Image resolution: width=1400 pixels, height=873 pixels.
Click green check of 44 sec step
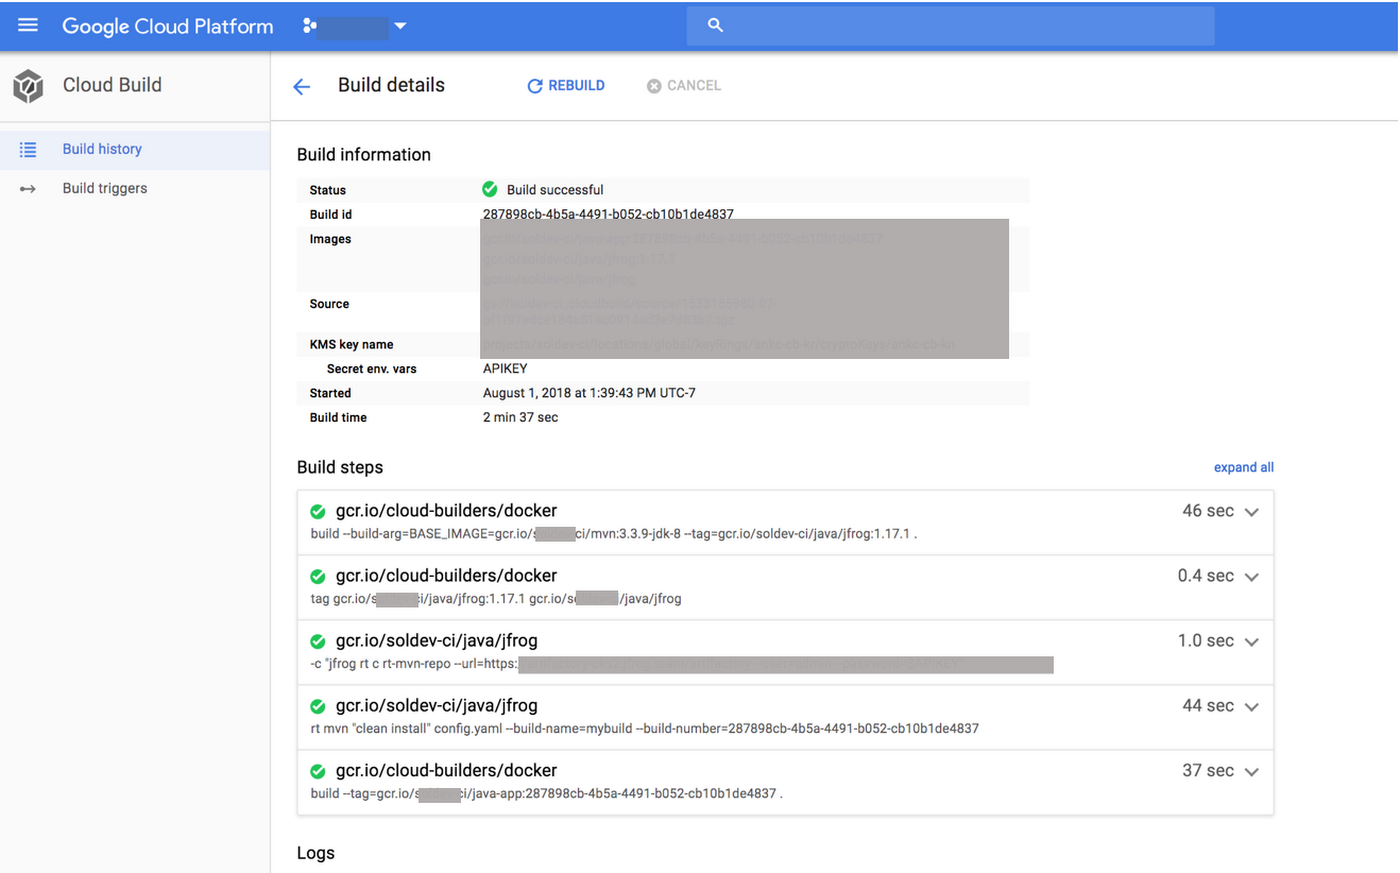pyautogui.click(x=318, y=707)
